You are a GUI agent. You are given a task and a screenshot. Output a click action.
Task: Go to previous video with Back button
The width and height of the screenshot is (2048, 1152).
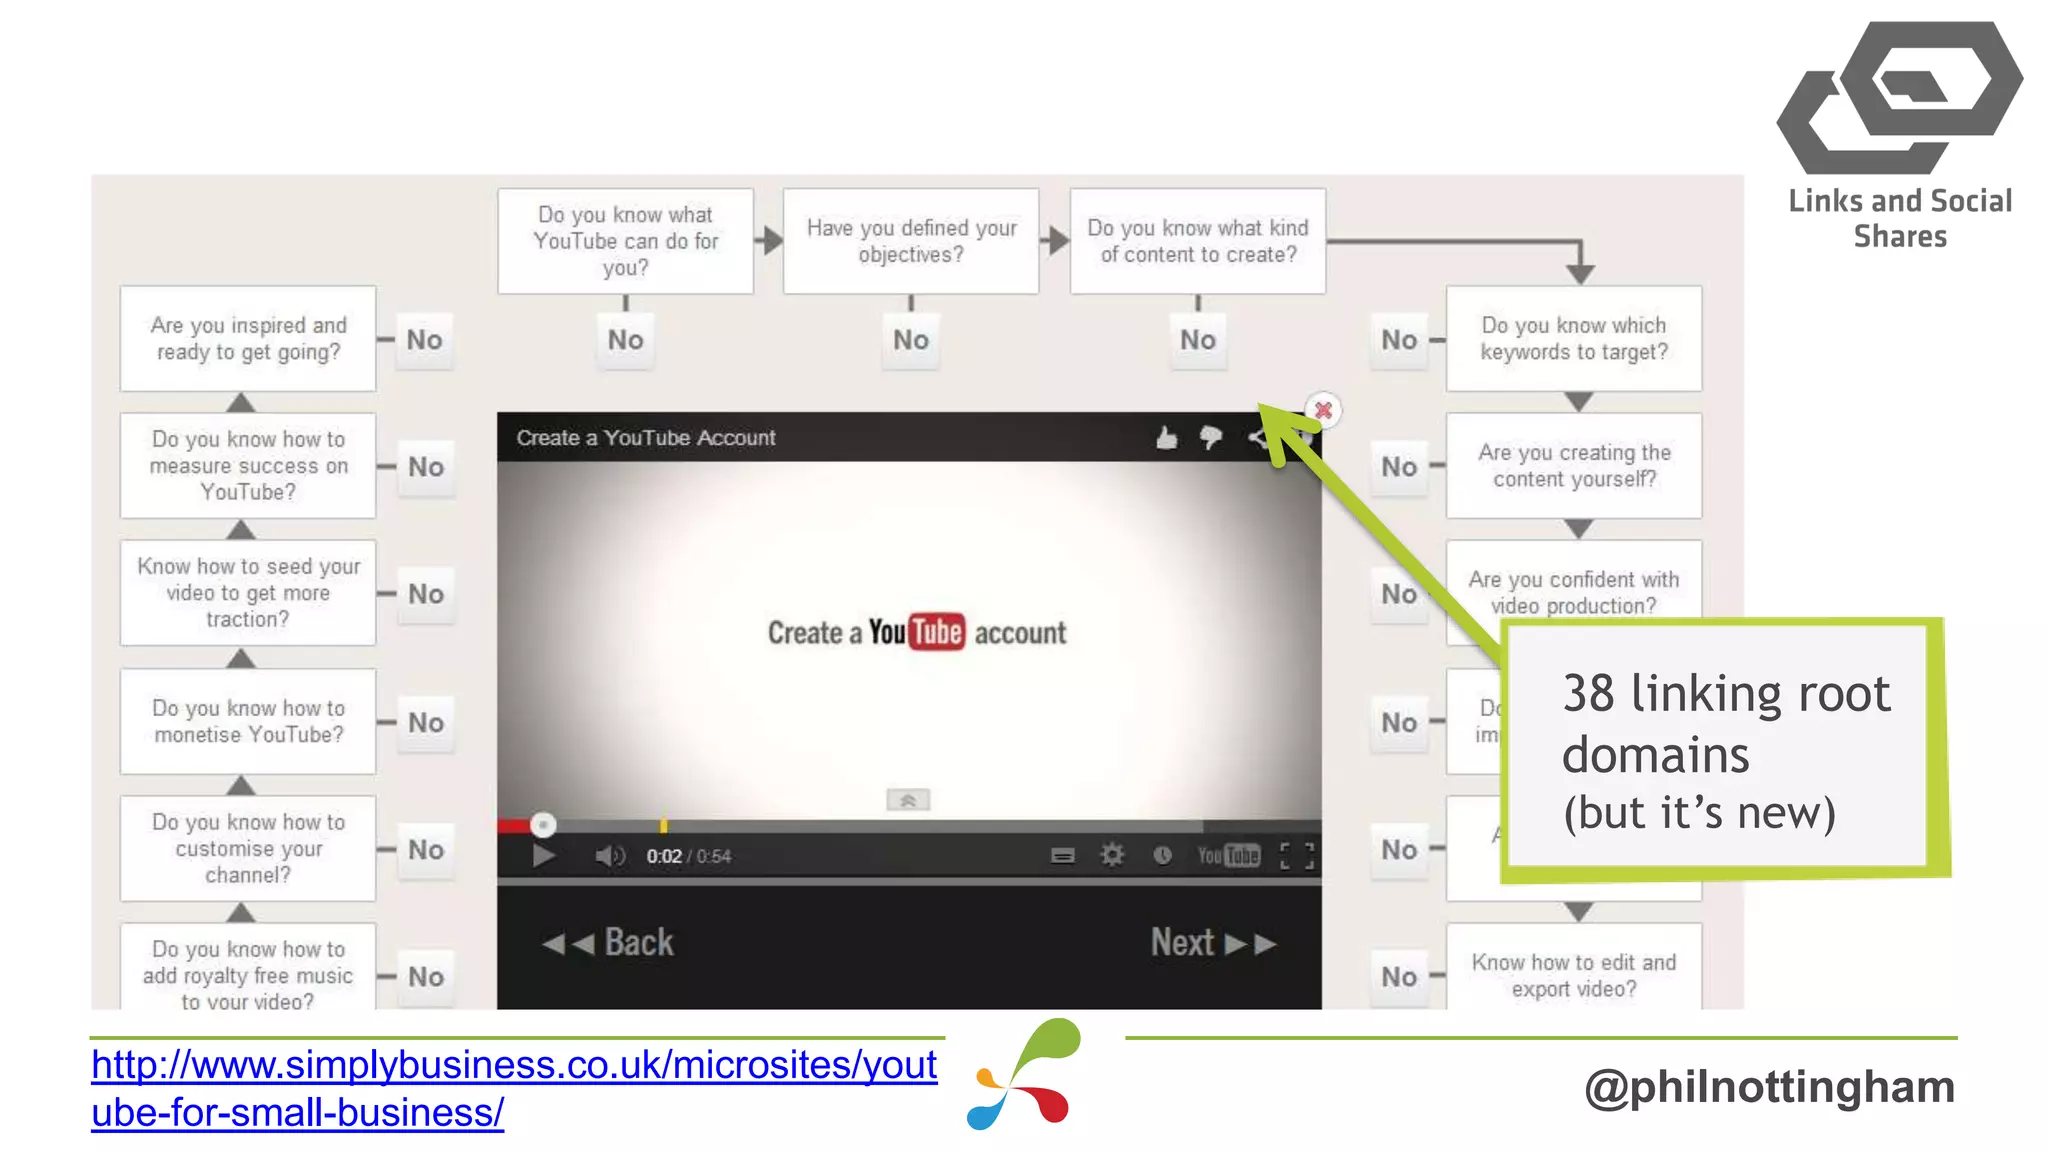click(608, 942)
